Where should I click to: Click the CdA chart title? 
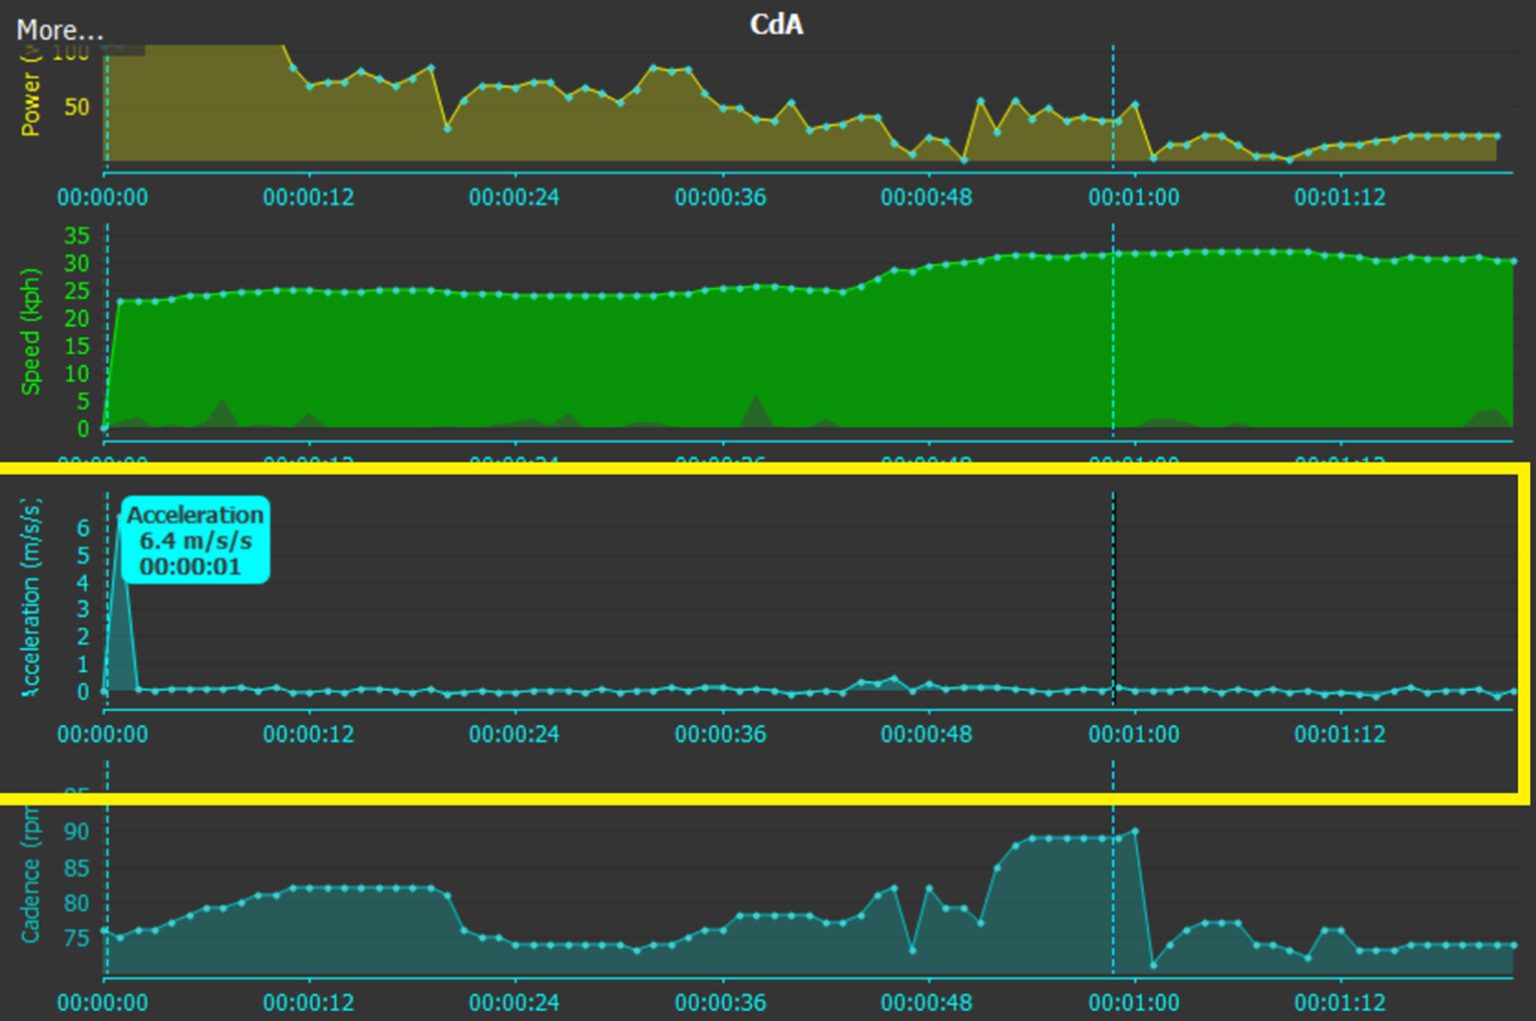coord(776,25)
